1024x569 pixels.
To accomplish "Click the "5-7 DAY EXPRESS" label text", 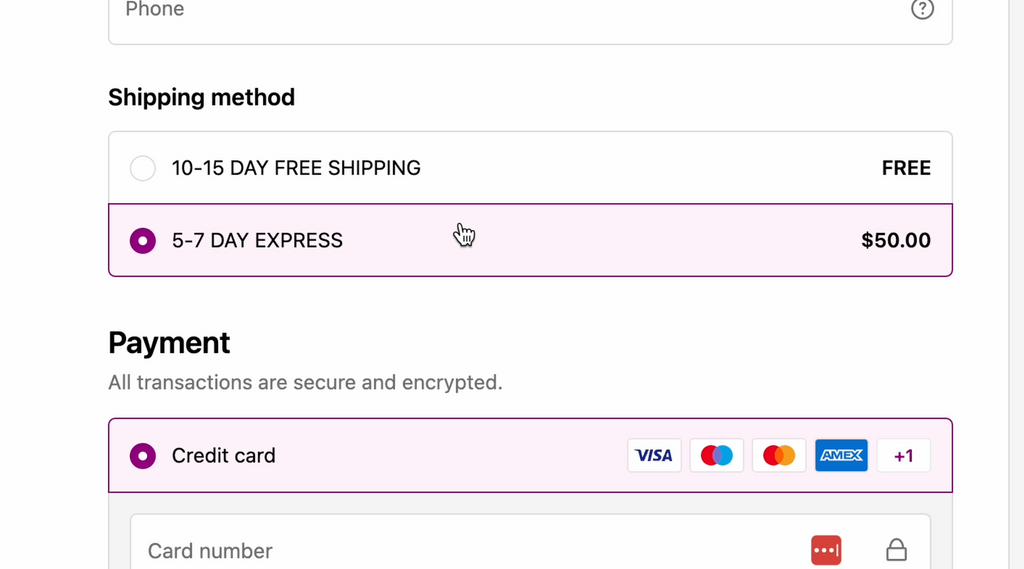I will [257, 240].
